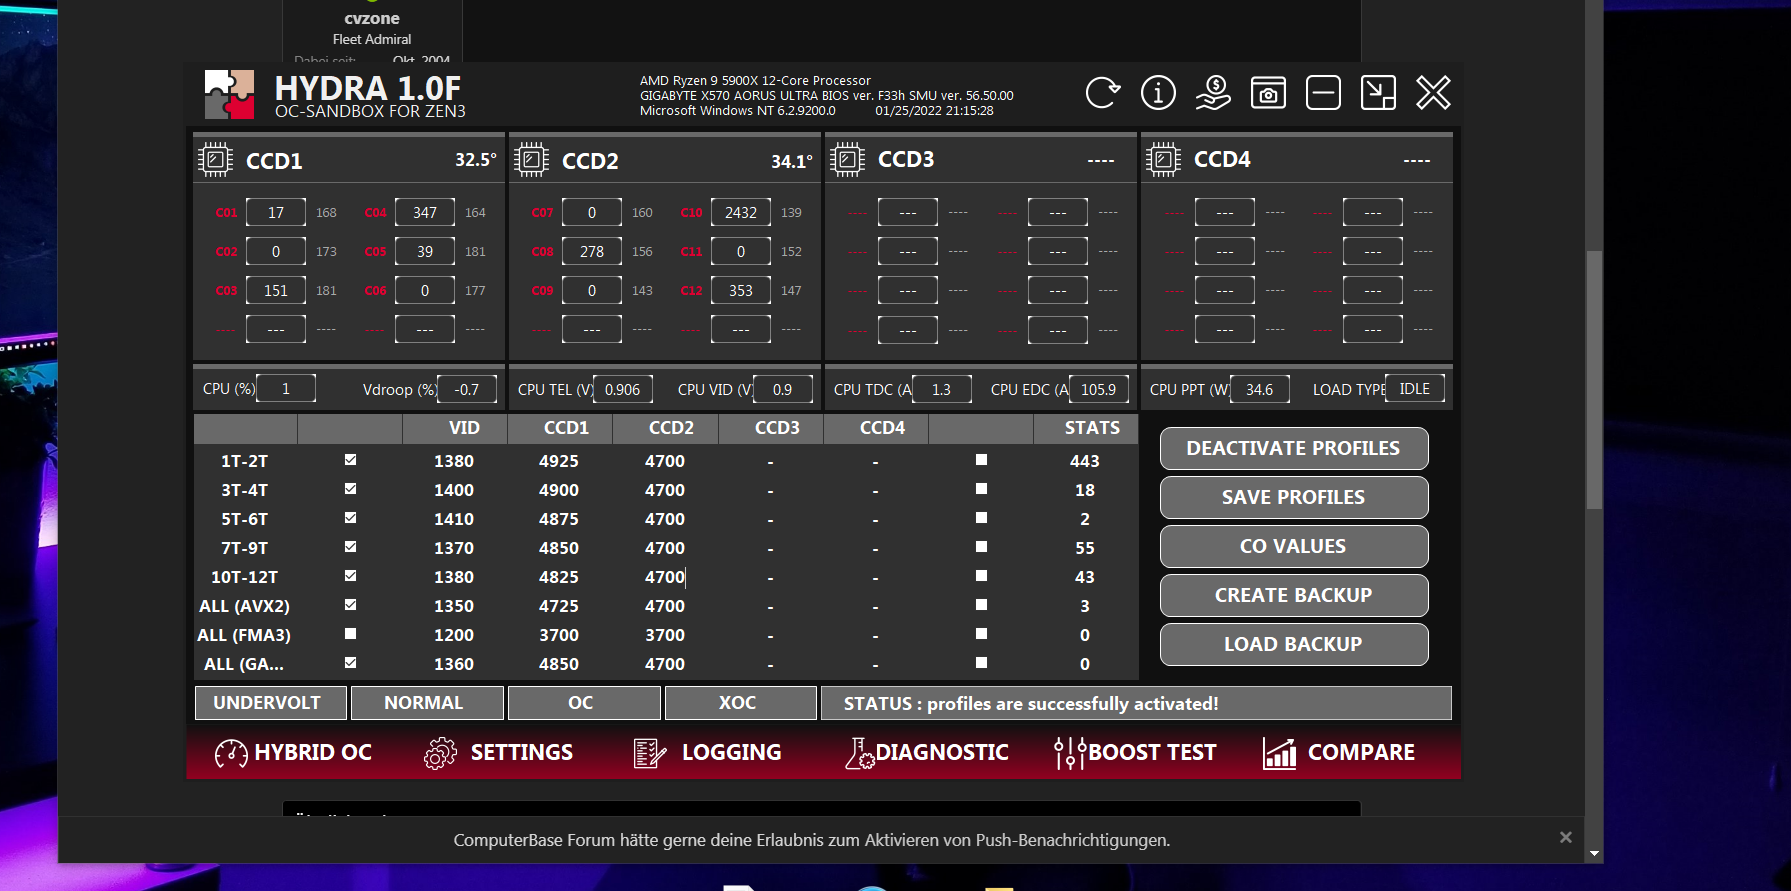Click the Settings gear icon

click(x=440, y=753)
